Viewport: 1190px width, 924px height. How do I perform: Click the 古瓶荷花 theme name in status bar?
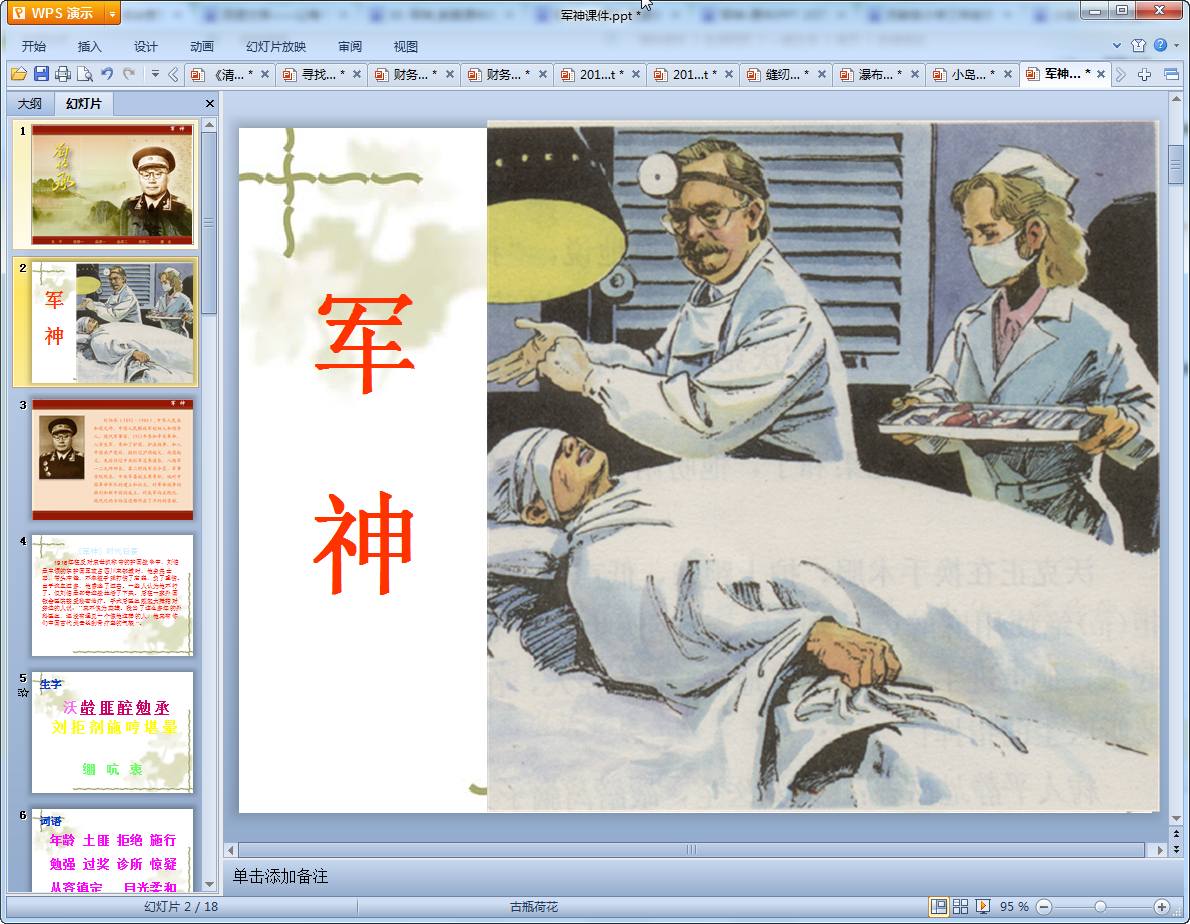tap(534, 907)
